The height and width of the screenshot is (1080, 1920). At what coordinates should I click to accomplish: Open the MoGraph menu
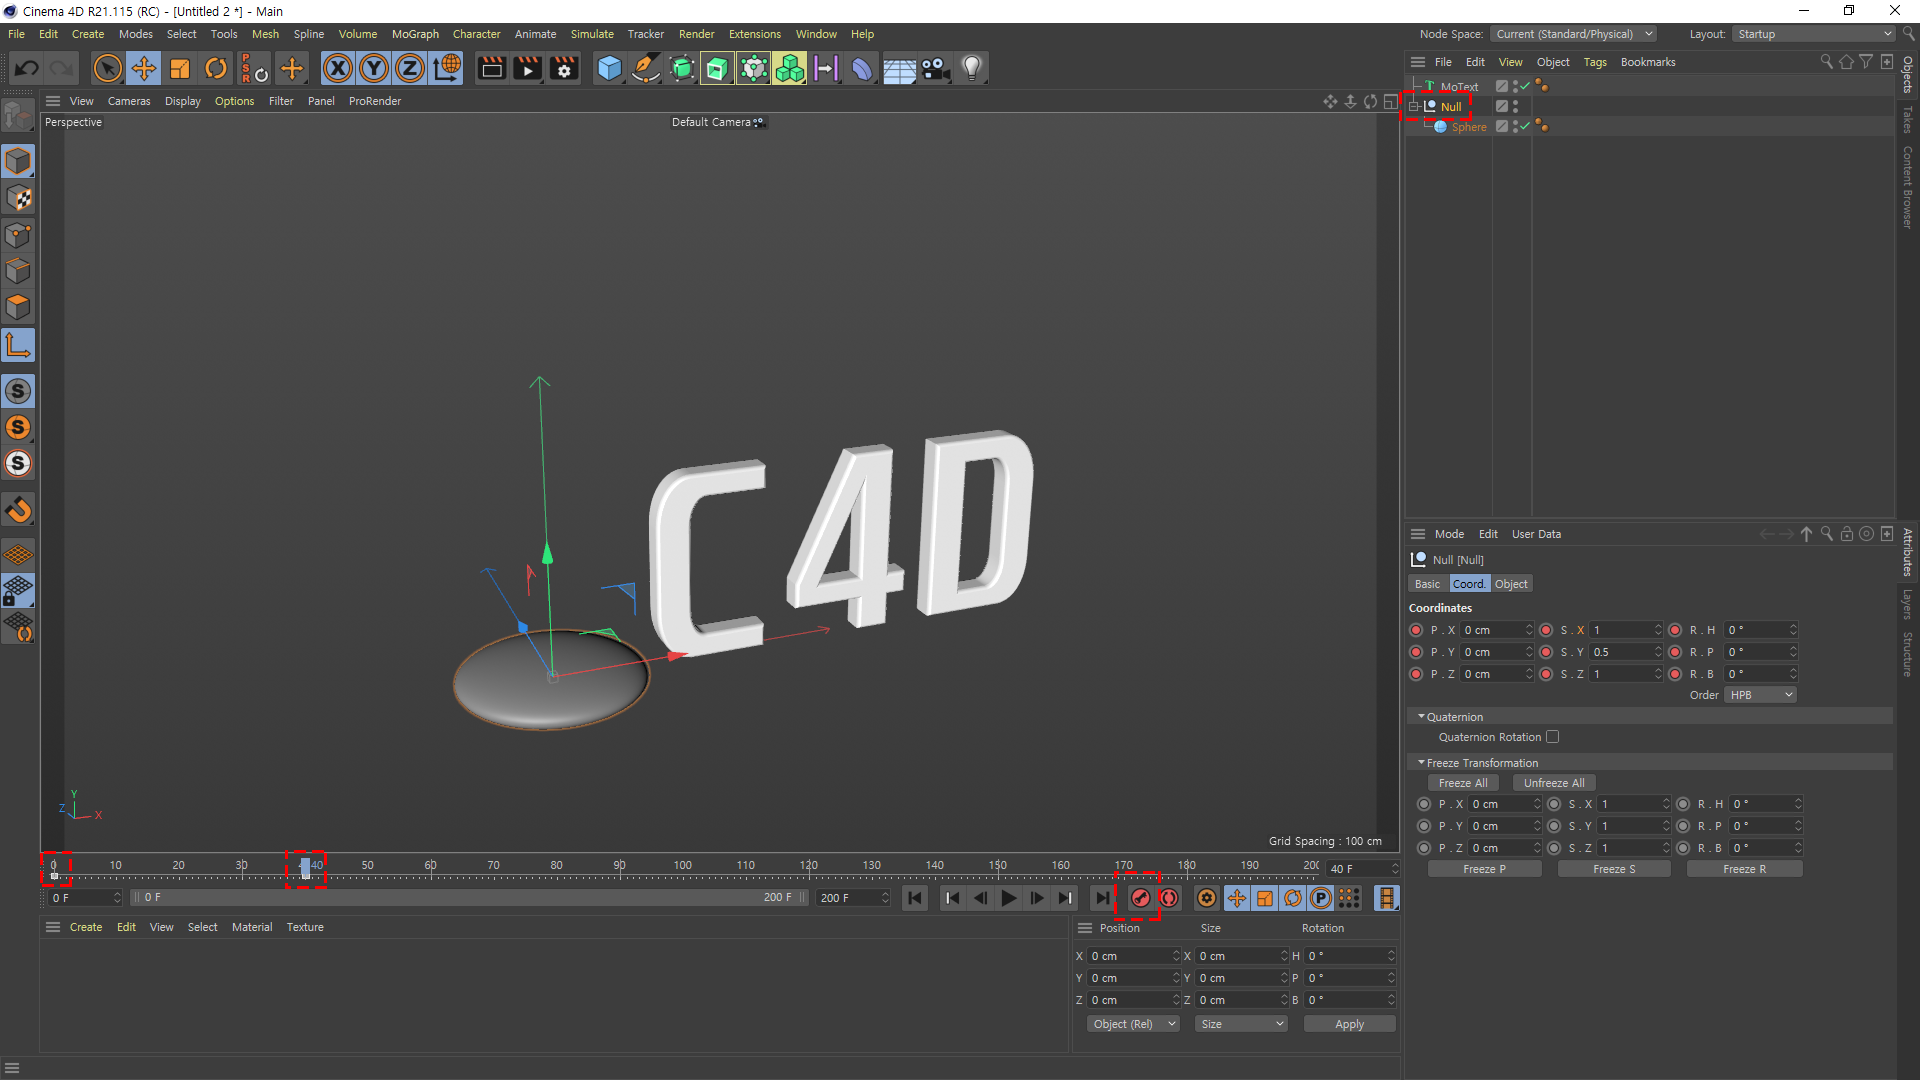tap(415, 34)
